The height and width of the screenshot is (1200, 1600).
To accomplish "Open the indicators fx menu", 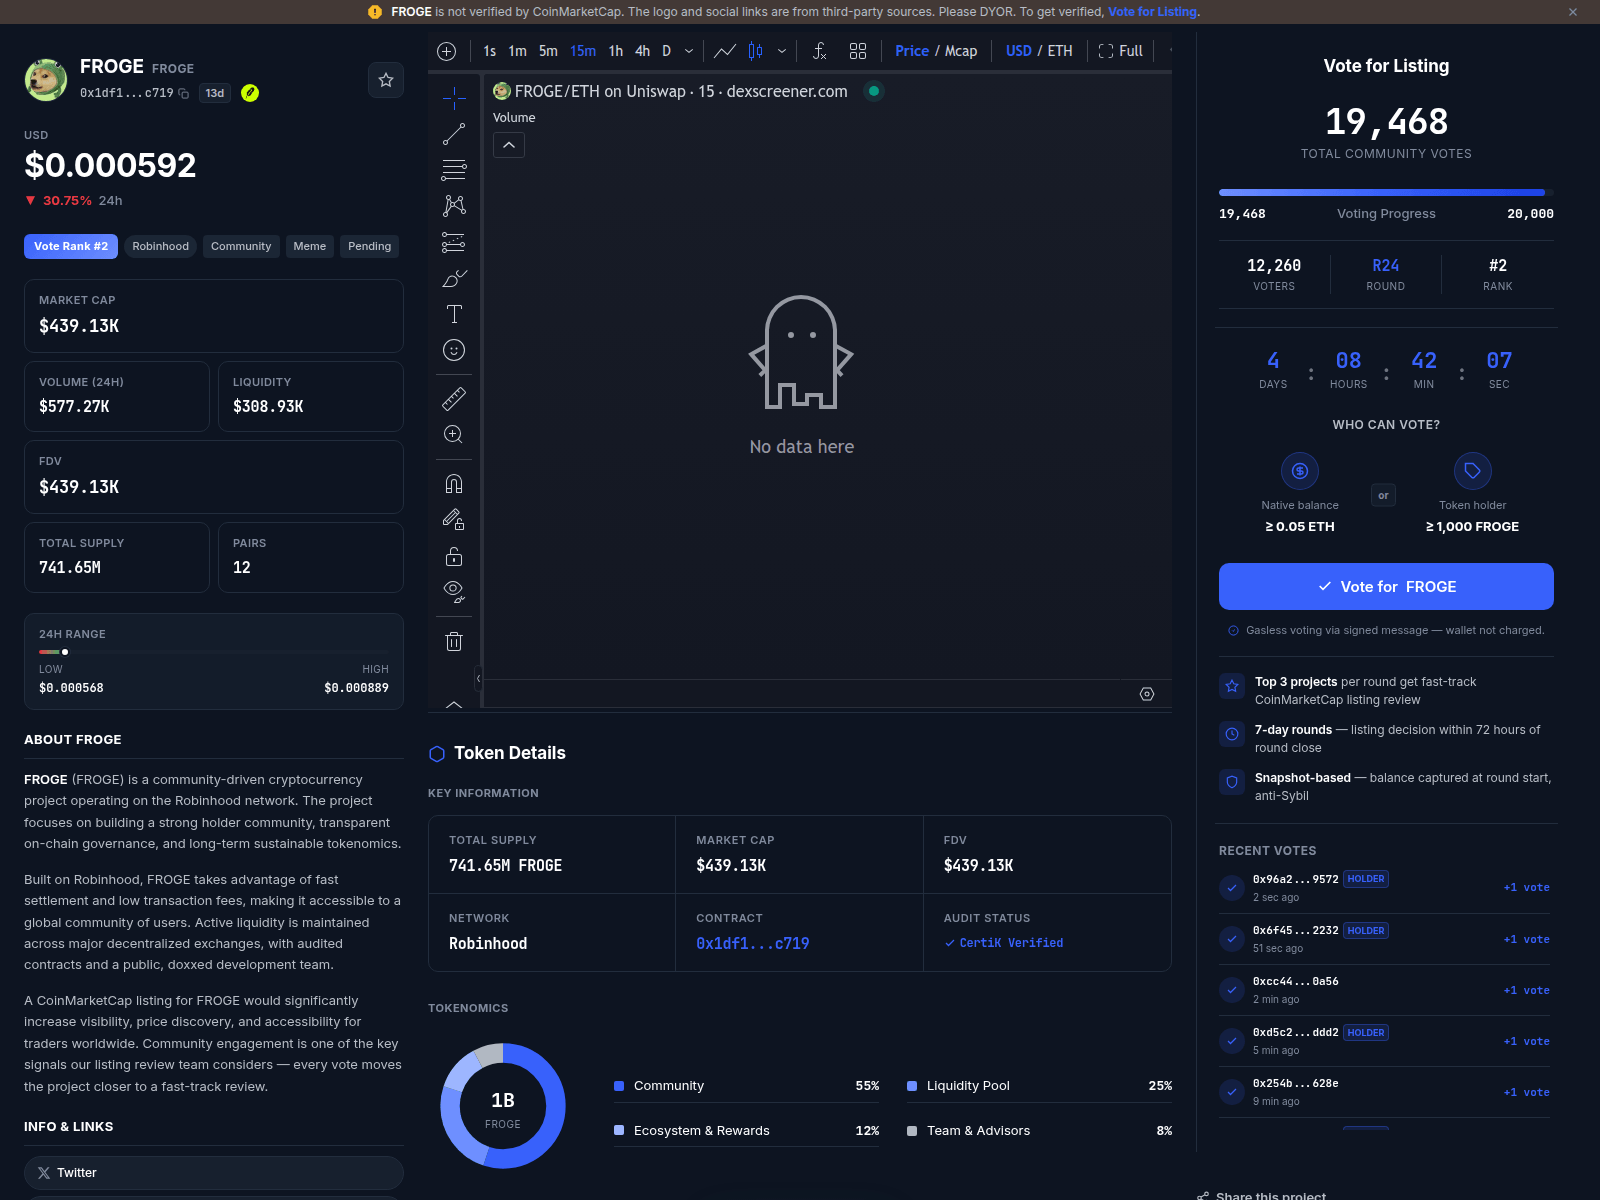I will [820, 51].
